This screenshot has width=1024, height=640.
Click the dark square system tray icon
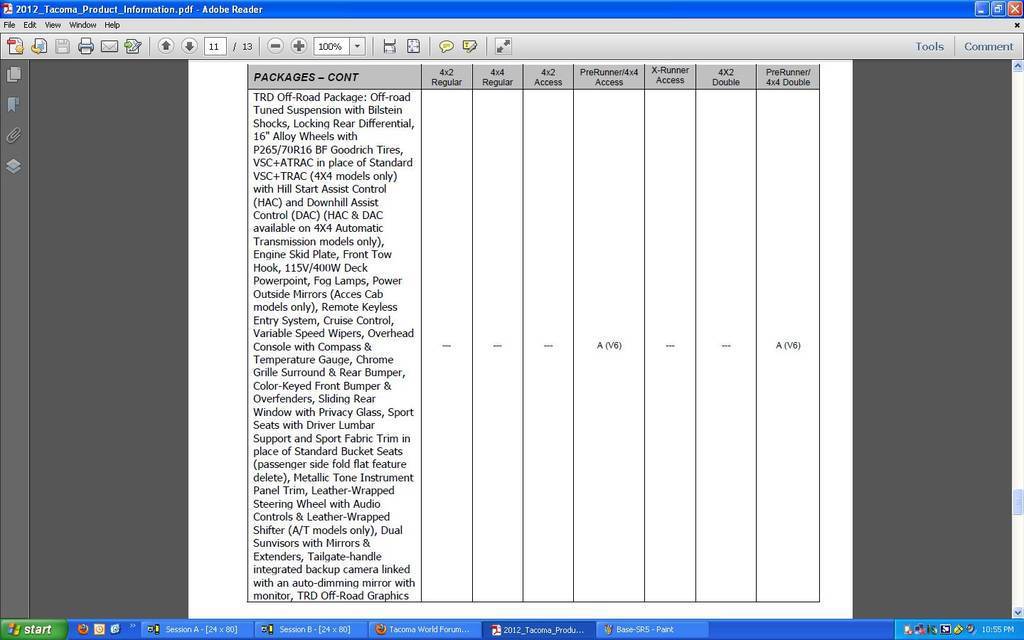point(946,630)
